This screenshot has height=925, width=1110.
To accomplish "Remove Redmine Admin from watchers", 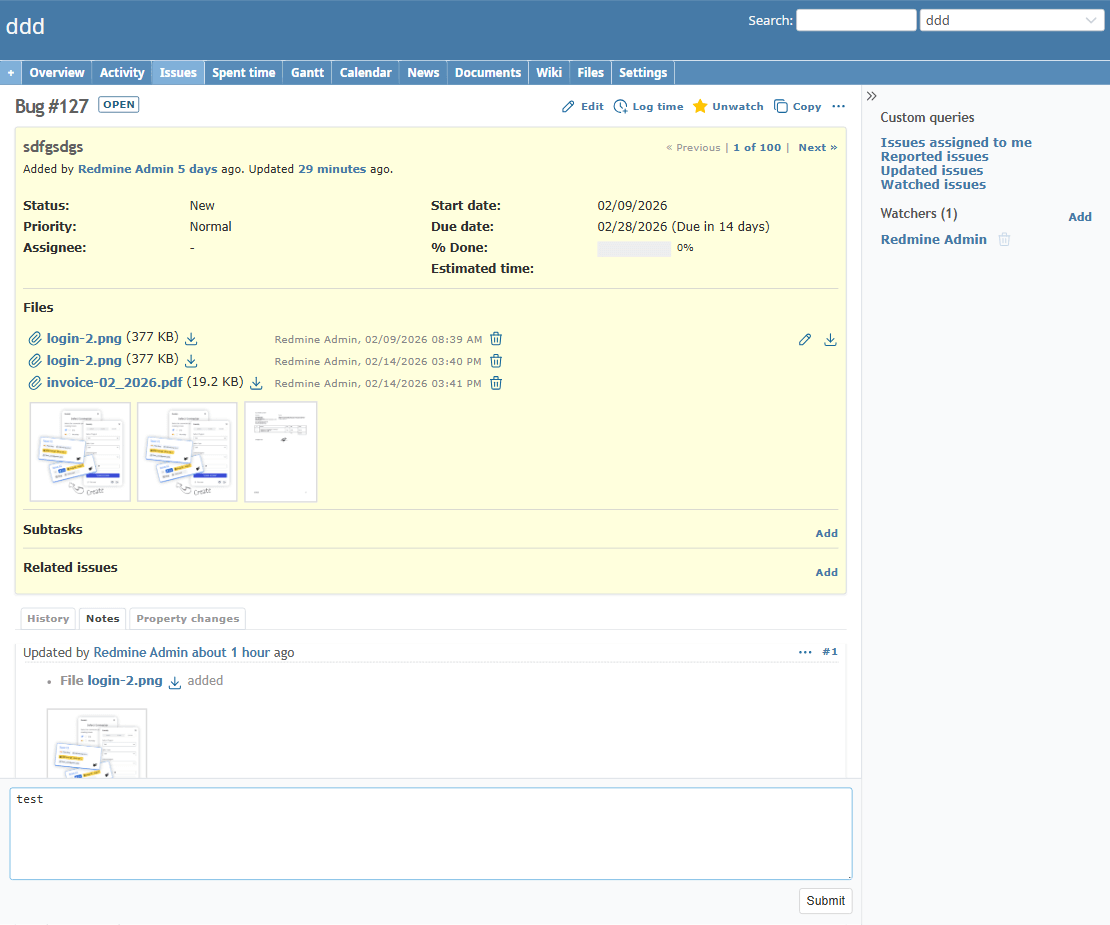I will pos(1005,240).
